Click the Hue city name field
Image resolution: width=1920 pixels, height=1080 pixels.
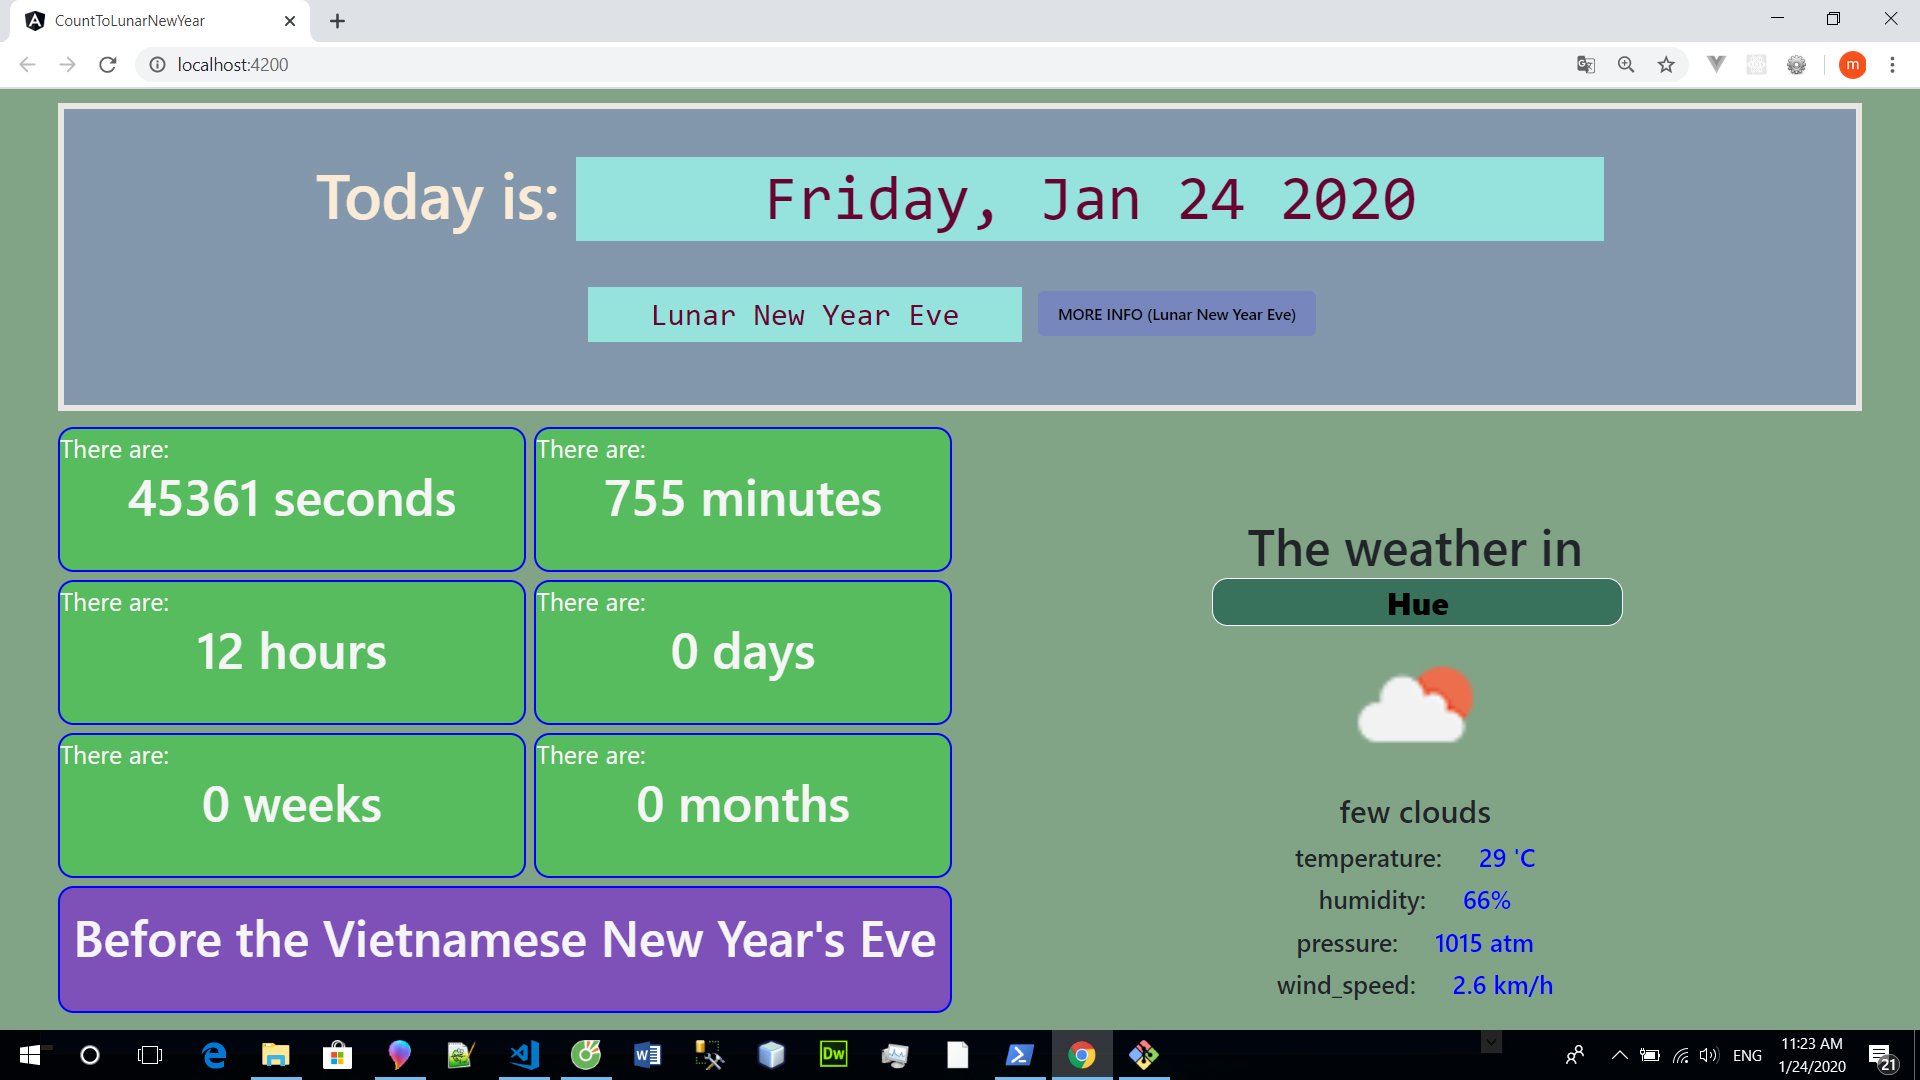[x=1417, y=603]
